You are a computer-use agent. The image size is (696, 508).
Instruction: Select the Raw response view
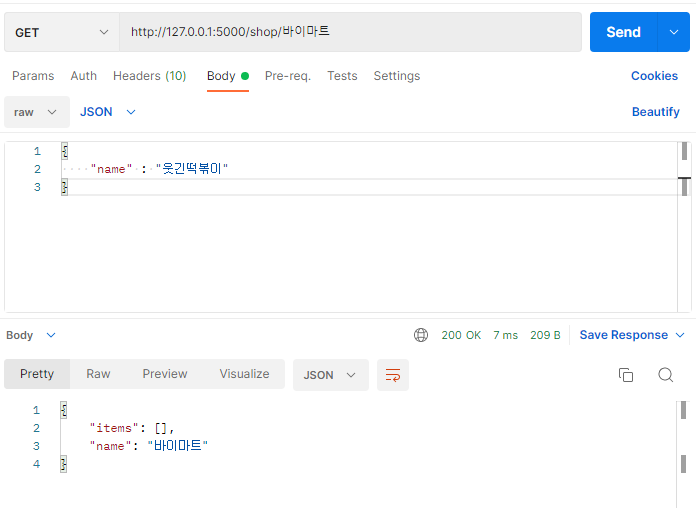[x=98, y=374]
